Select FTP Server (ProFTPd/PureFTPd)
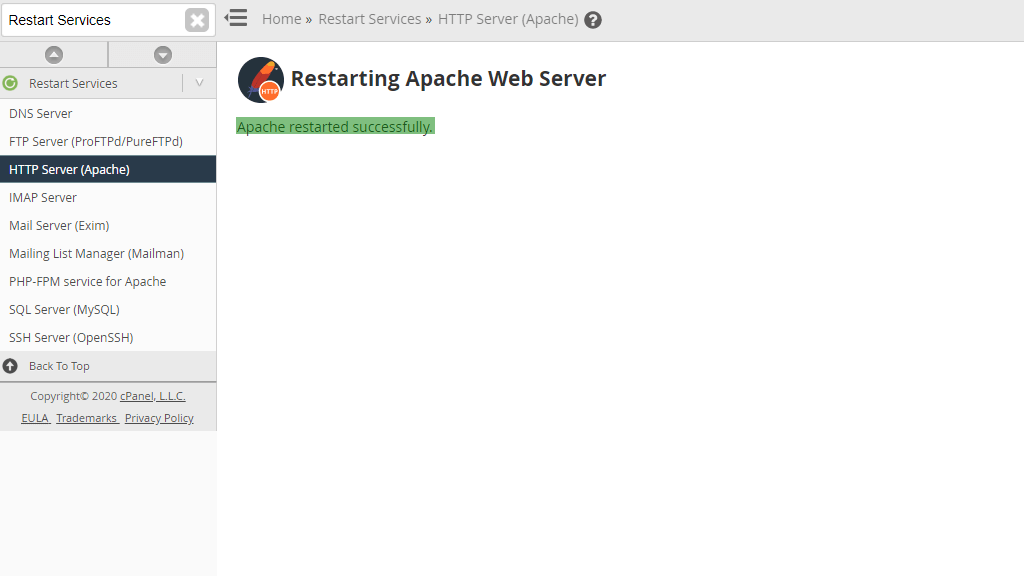This screenshot has width=1024, height=576. [x=108, y=142]
